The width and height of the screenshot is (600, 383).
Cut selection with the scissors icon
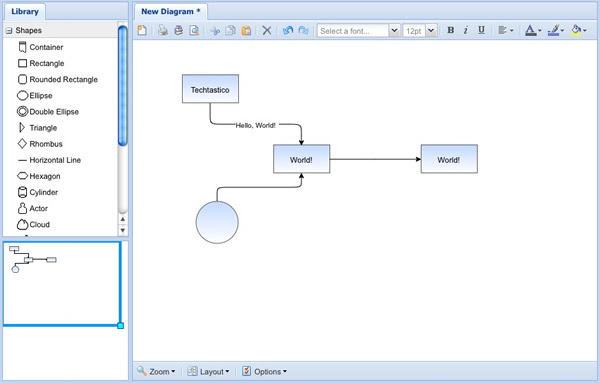tap(215, 31)
